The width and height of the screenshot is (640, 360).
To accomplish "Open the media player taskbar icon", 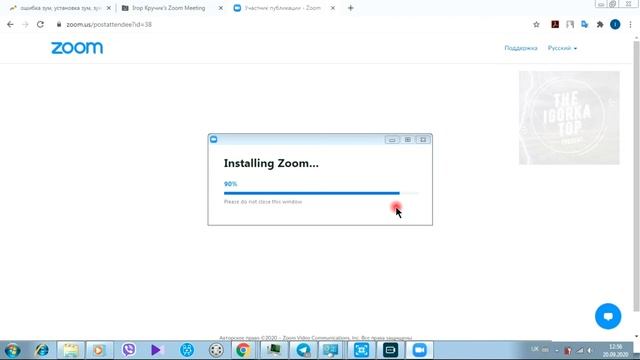I will [99, 350].
